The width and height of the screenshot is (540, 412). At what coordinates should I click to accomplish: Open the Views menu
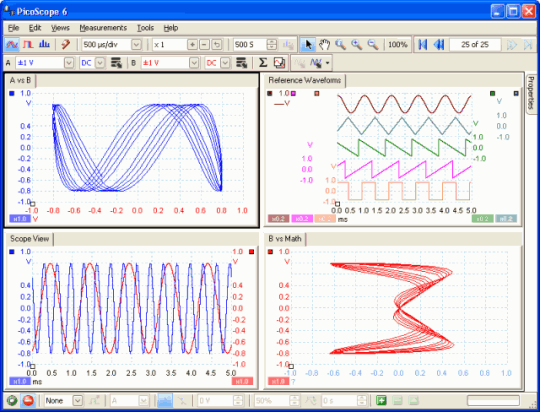pos(60,28)
